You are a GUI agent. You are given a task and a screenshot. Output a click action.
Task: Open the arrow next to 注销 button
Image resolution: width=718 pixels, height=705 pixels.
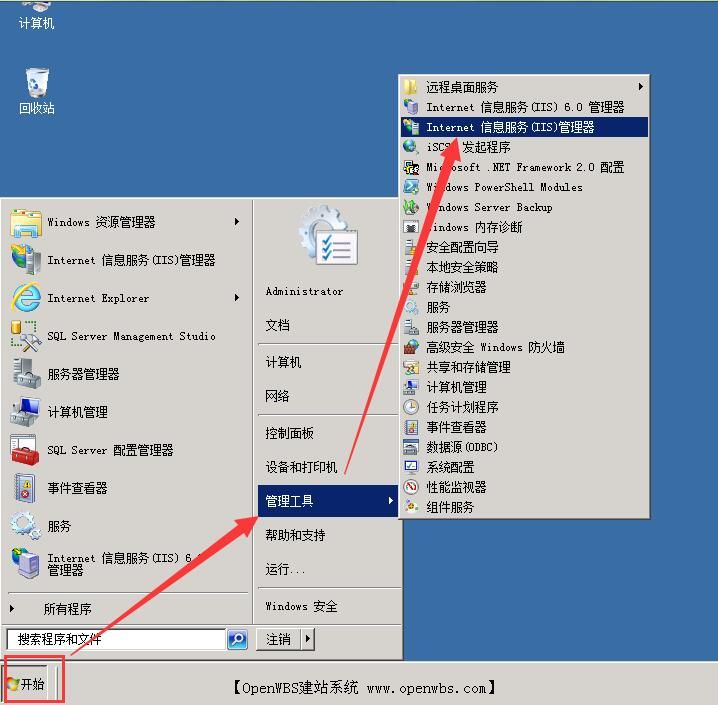pyautogui.click(x=307, y=639)
